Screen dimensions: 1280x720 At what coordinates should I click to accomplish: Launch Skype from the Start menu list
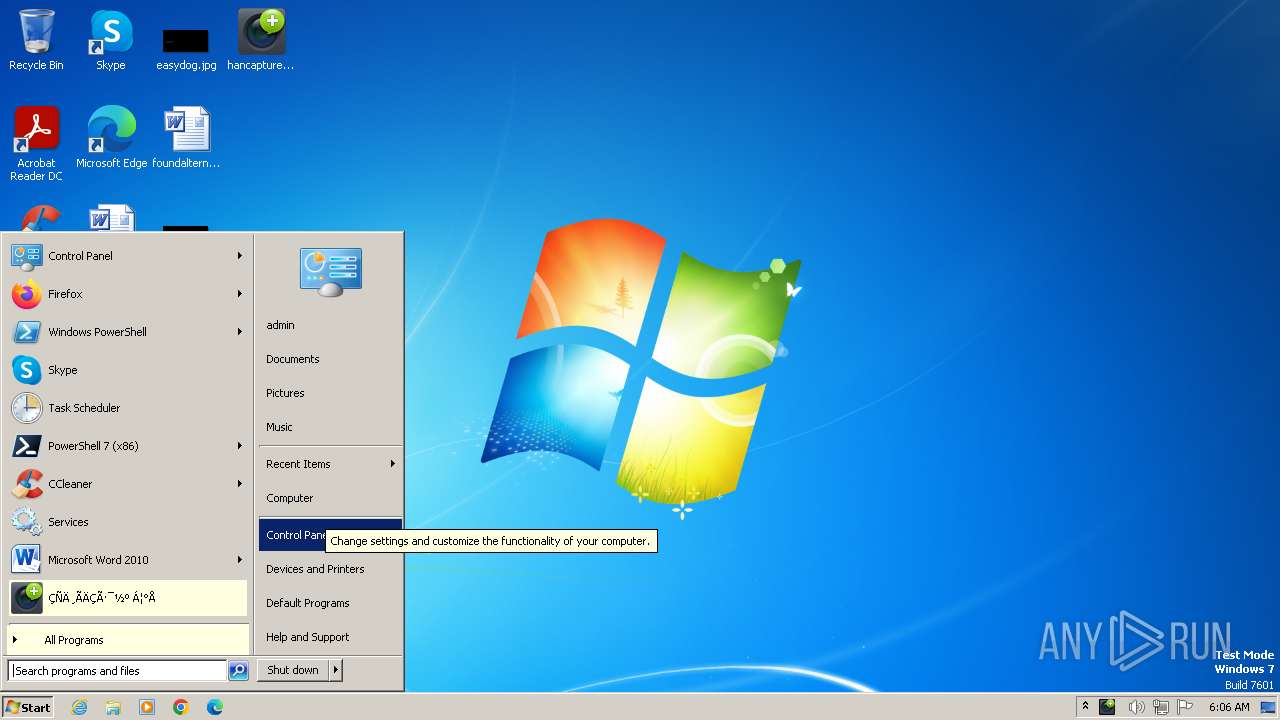point(128,370)
